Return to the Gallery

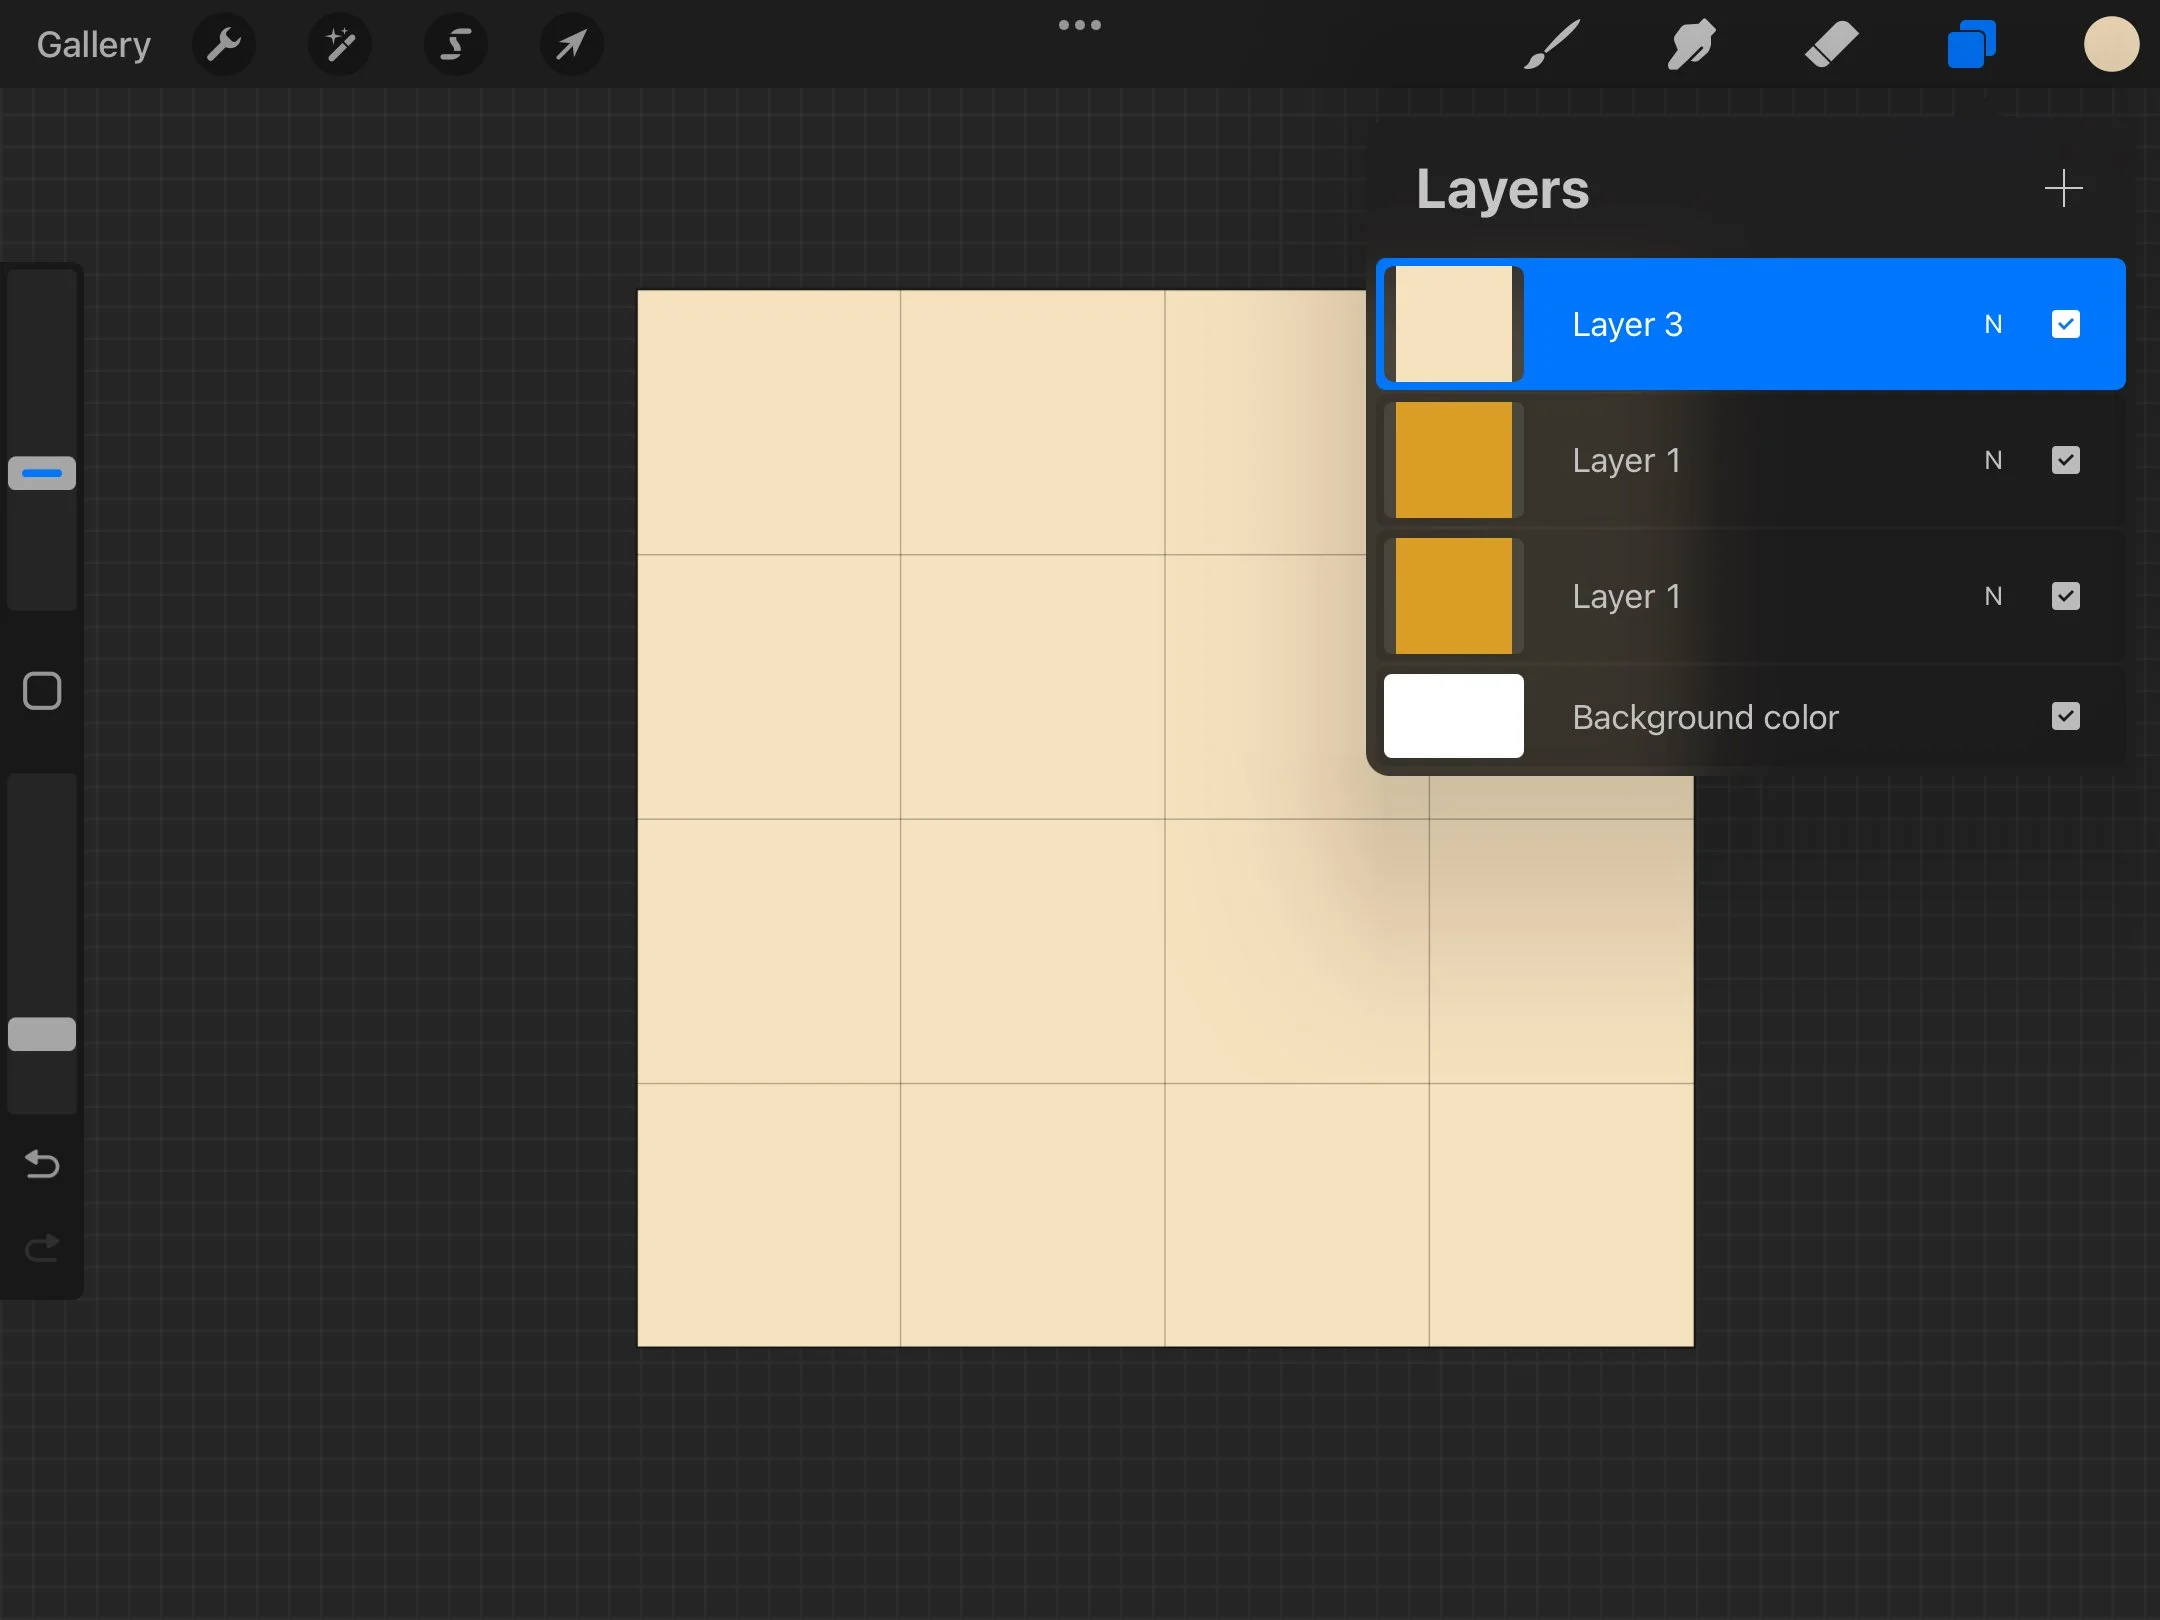[x=93, y=43]
